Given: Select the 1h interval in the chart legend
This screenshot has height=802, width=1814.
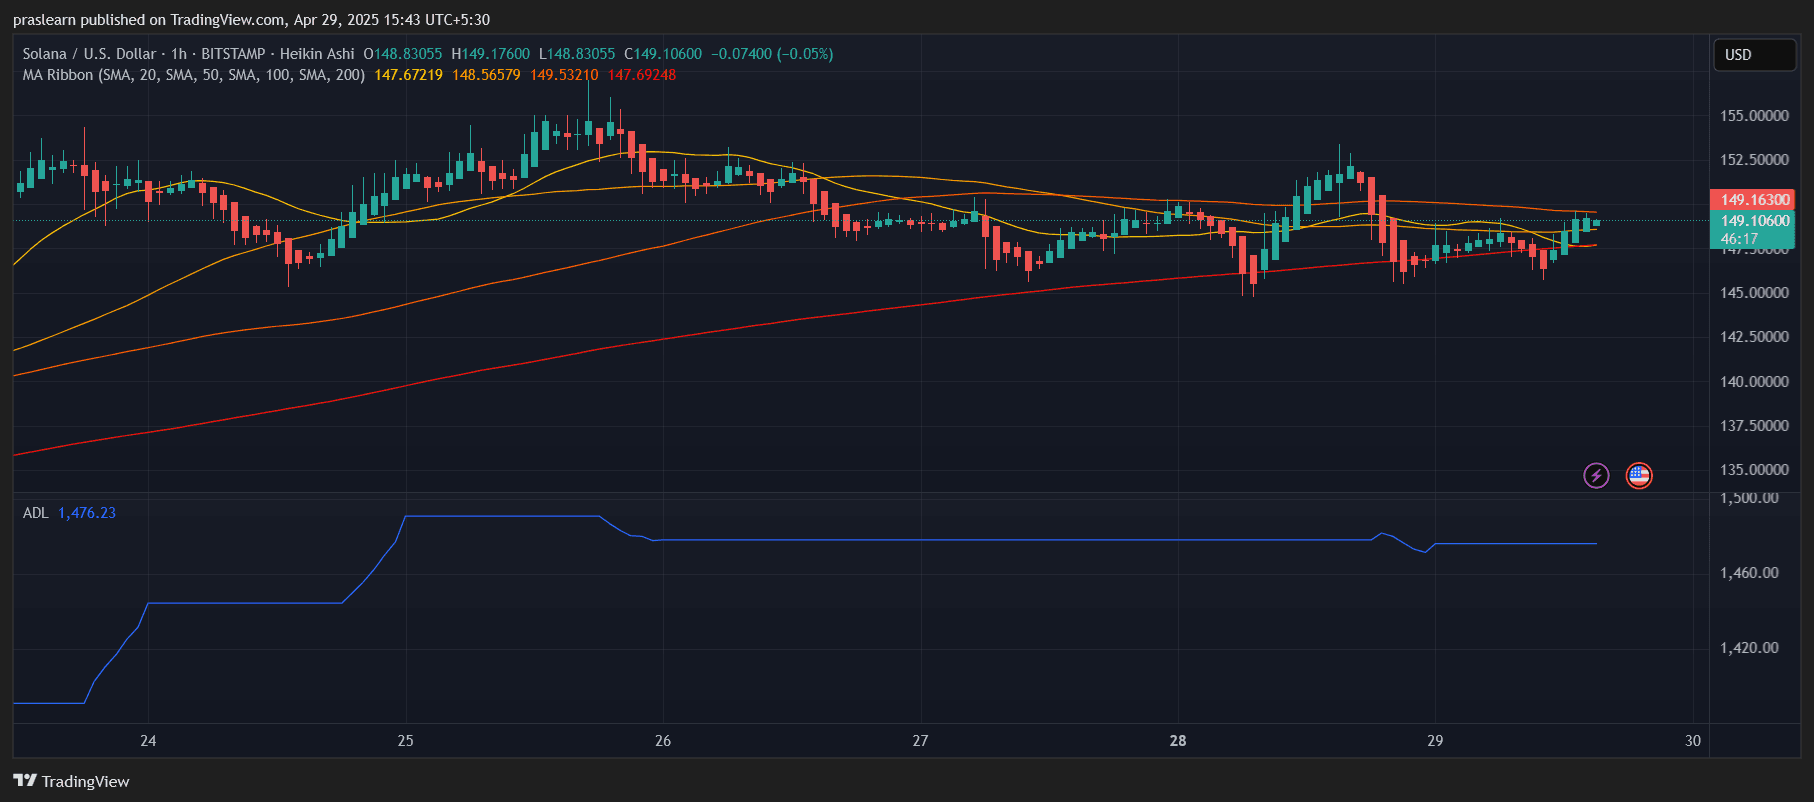Looking at the screenshot, I should tap(179, 54).
